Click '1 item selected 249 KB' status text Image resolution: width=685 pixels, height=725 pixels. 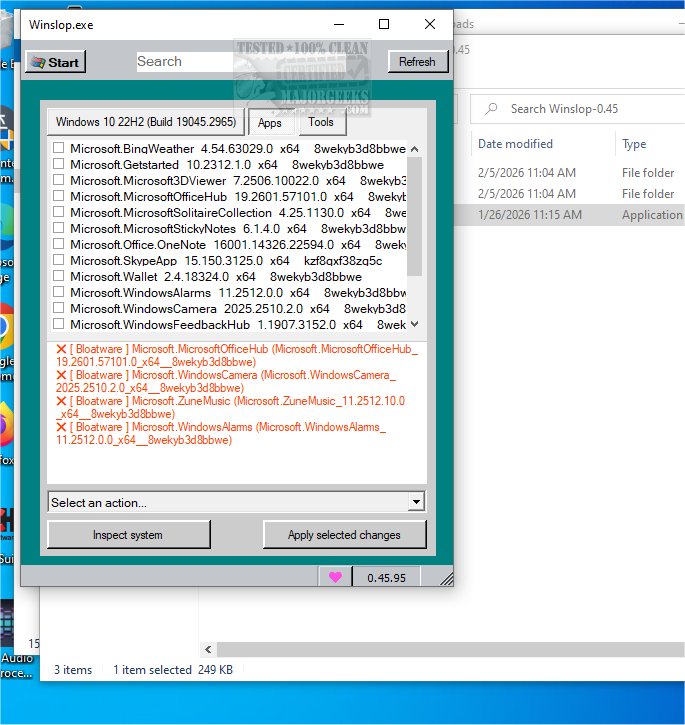click(173, 670)
